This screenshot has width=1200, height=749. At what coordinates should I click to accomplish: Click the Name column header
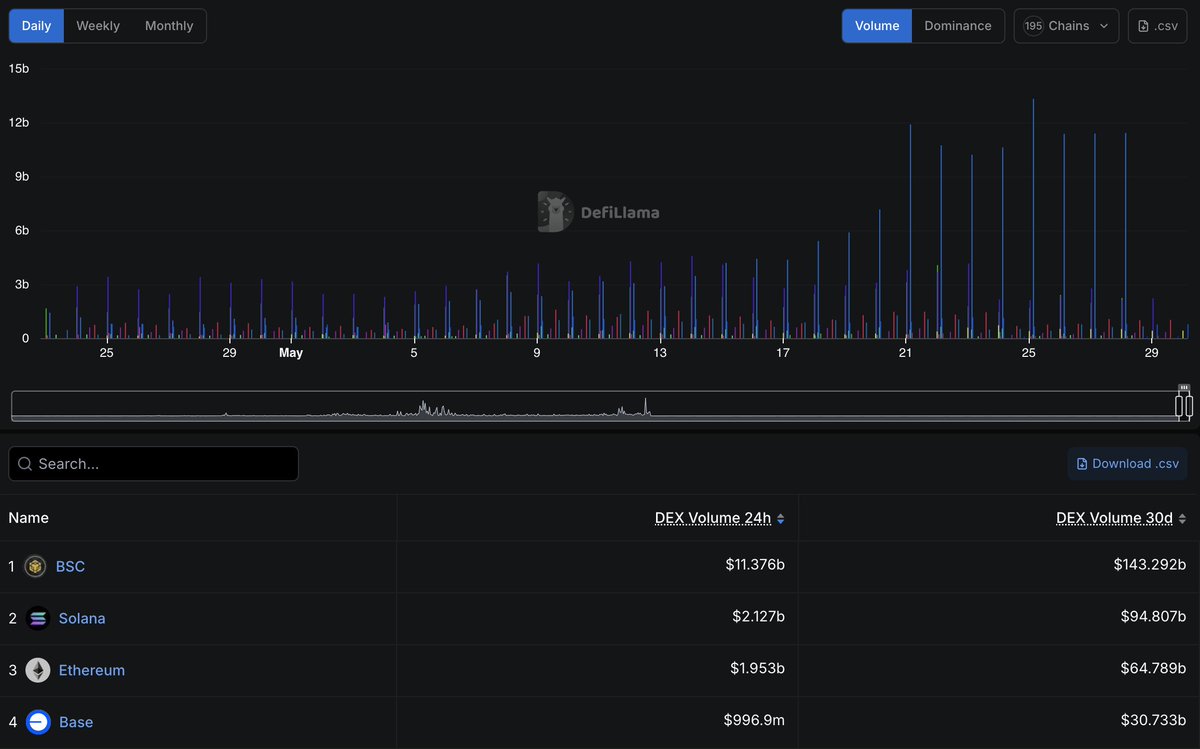tap(29, 518)
